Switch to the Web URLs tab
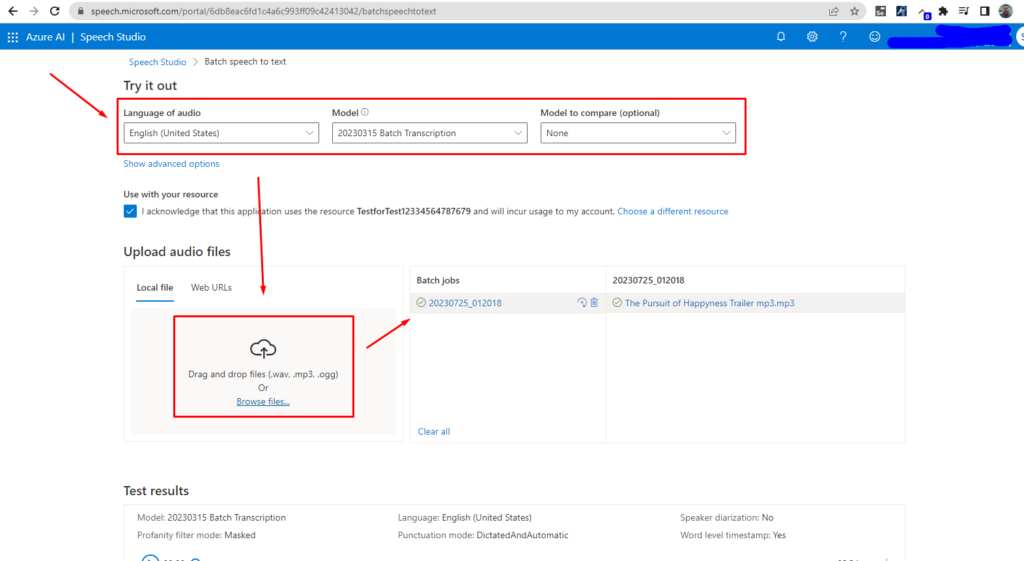This screenshot has width=1024, height=561. click(211, 287)
